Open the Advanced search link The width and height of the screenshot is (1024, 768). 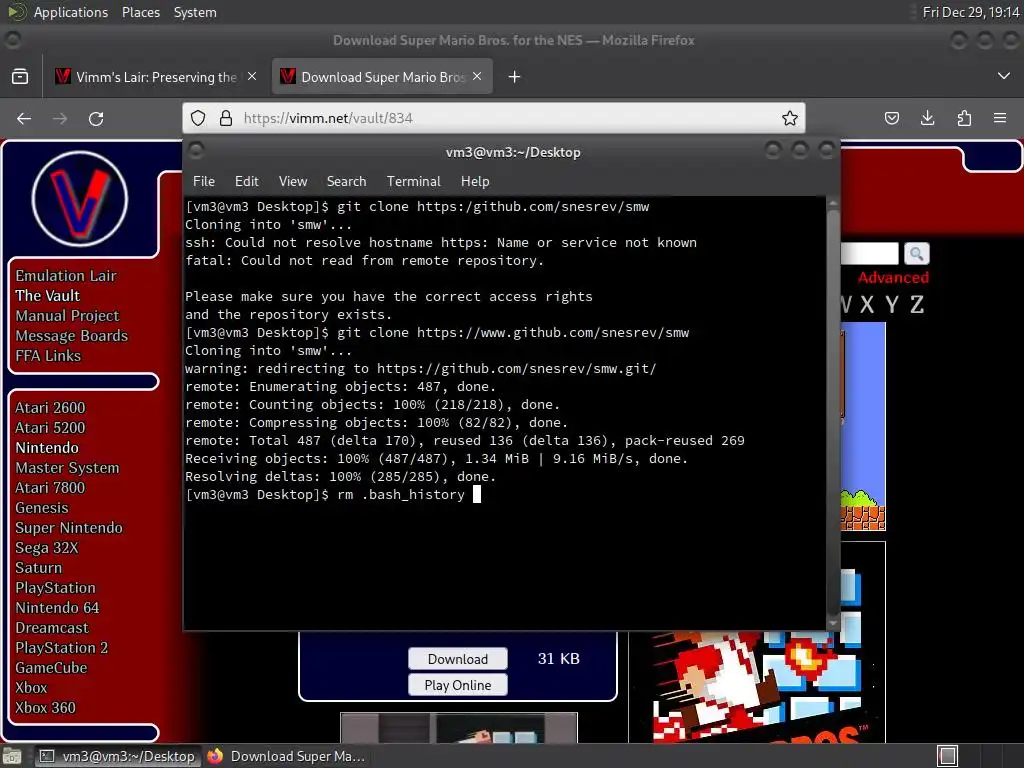pyautogui.click(x=893, y=278)
